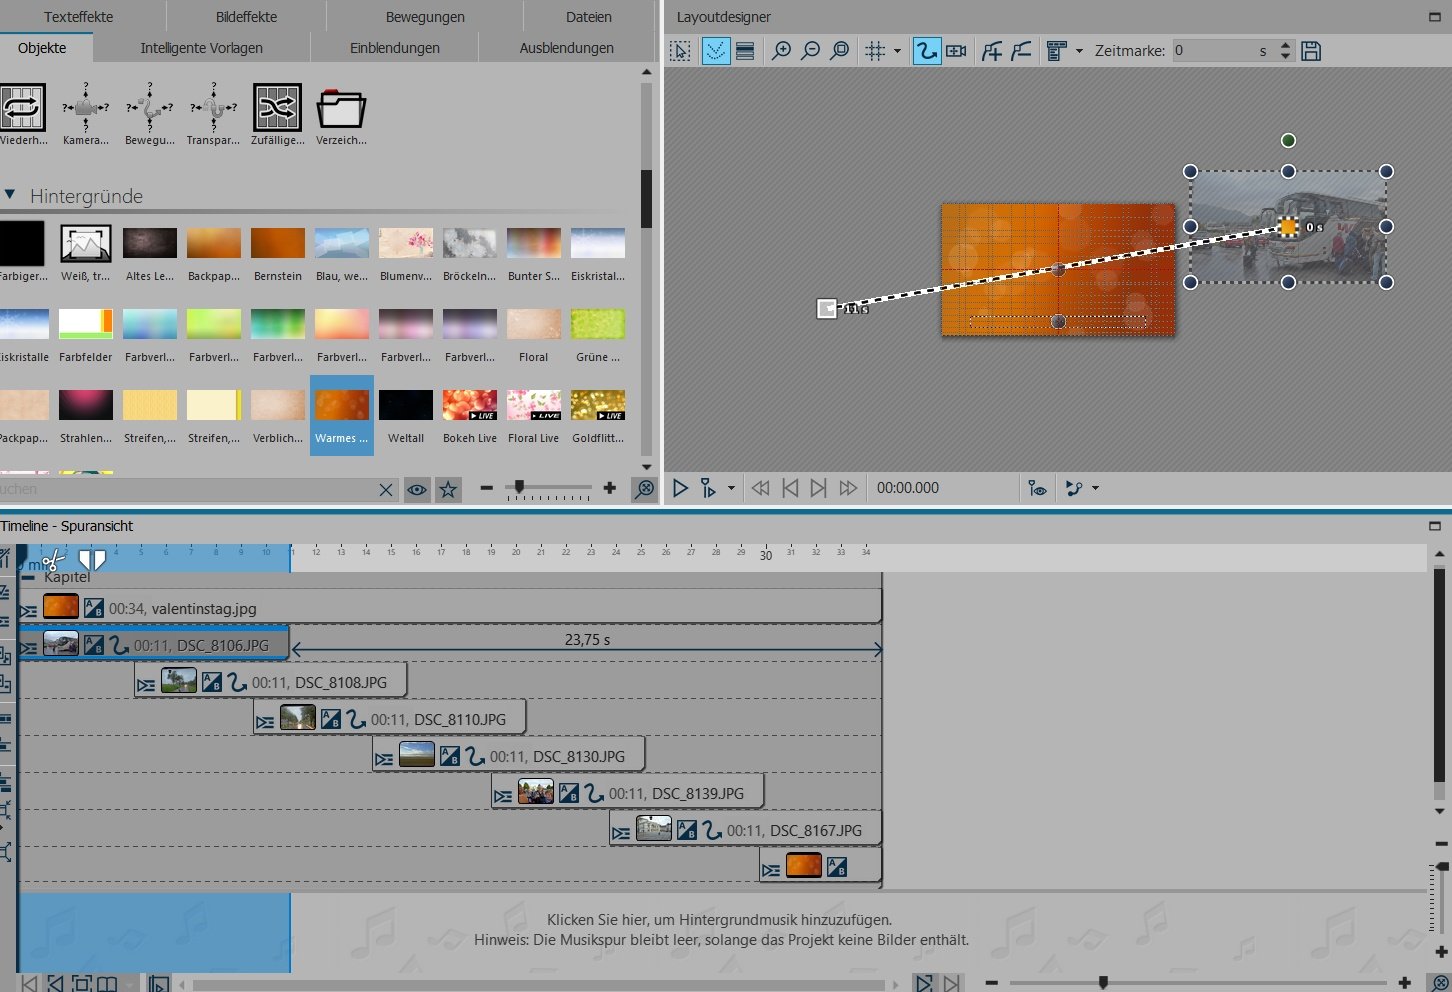Click the zoom in magnifier in Layoutdesigner
Screen dimensions: 1452x992
(782, 51)
